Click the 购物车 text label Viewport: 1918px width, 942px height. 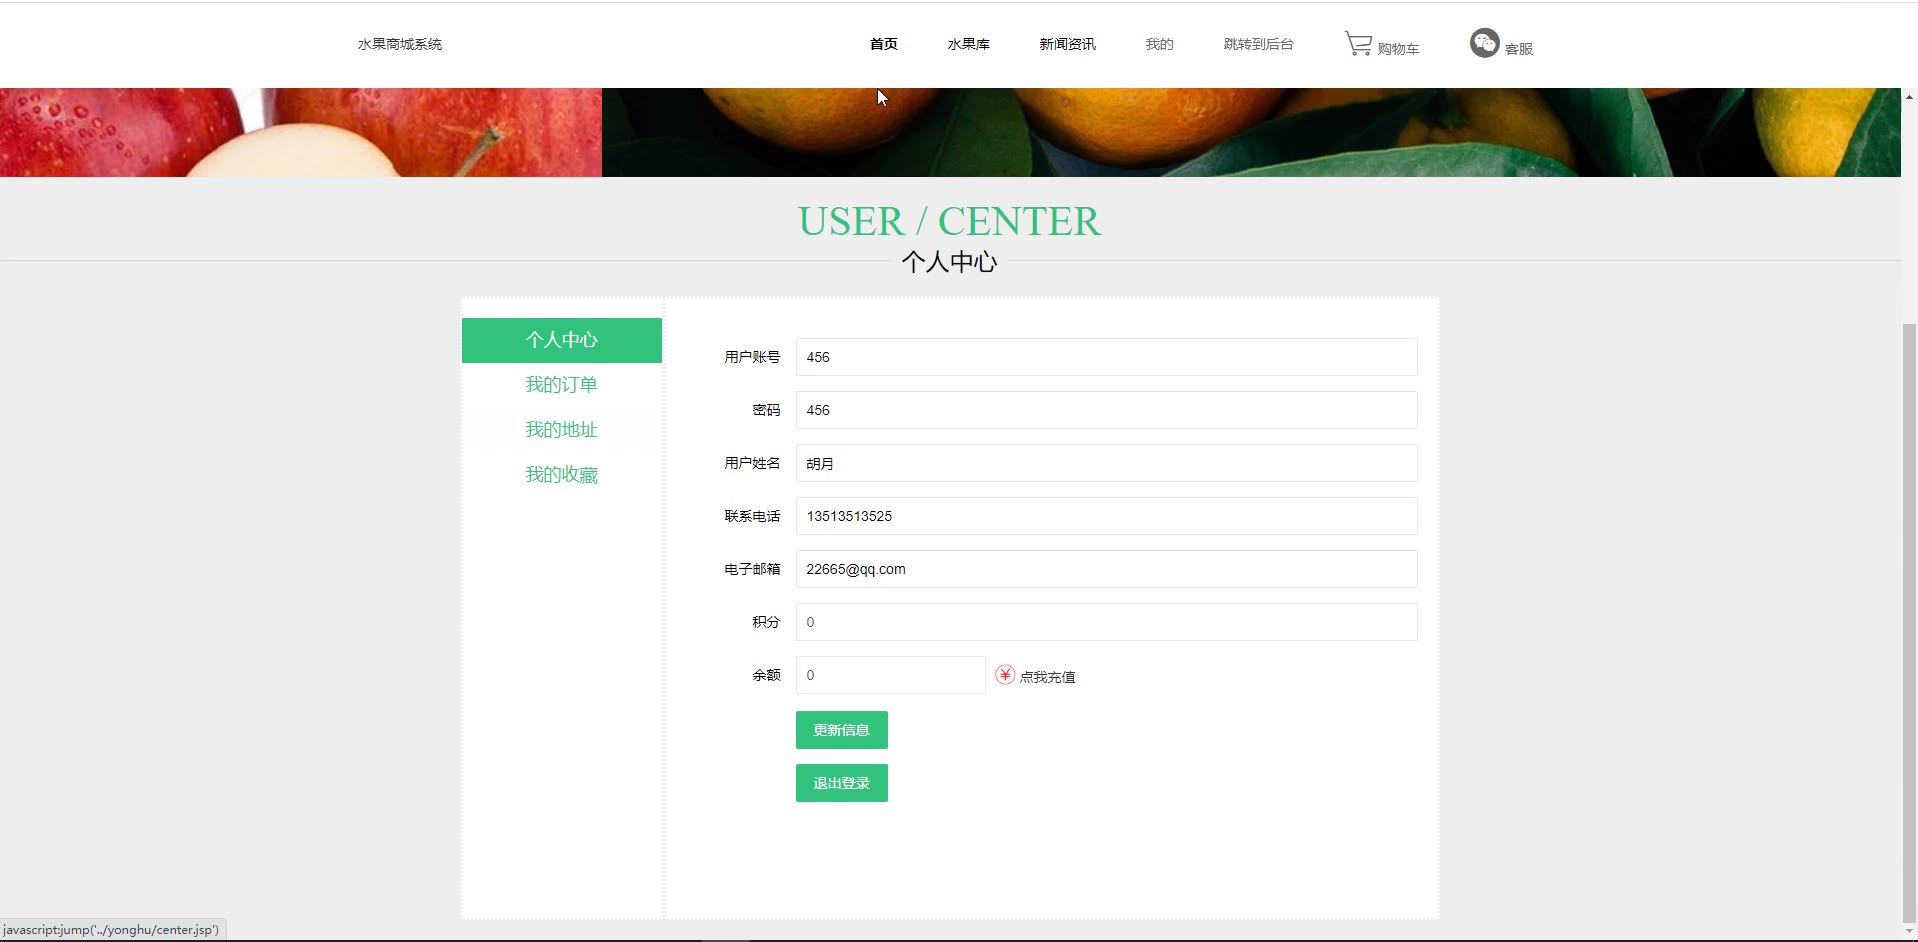point(1398,48)
